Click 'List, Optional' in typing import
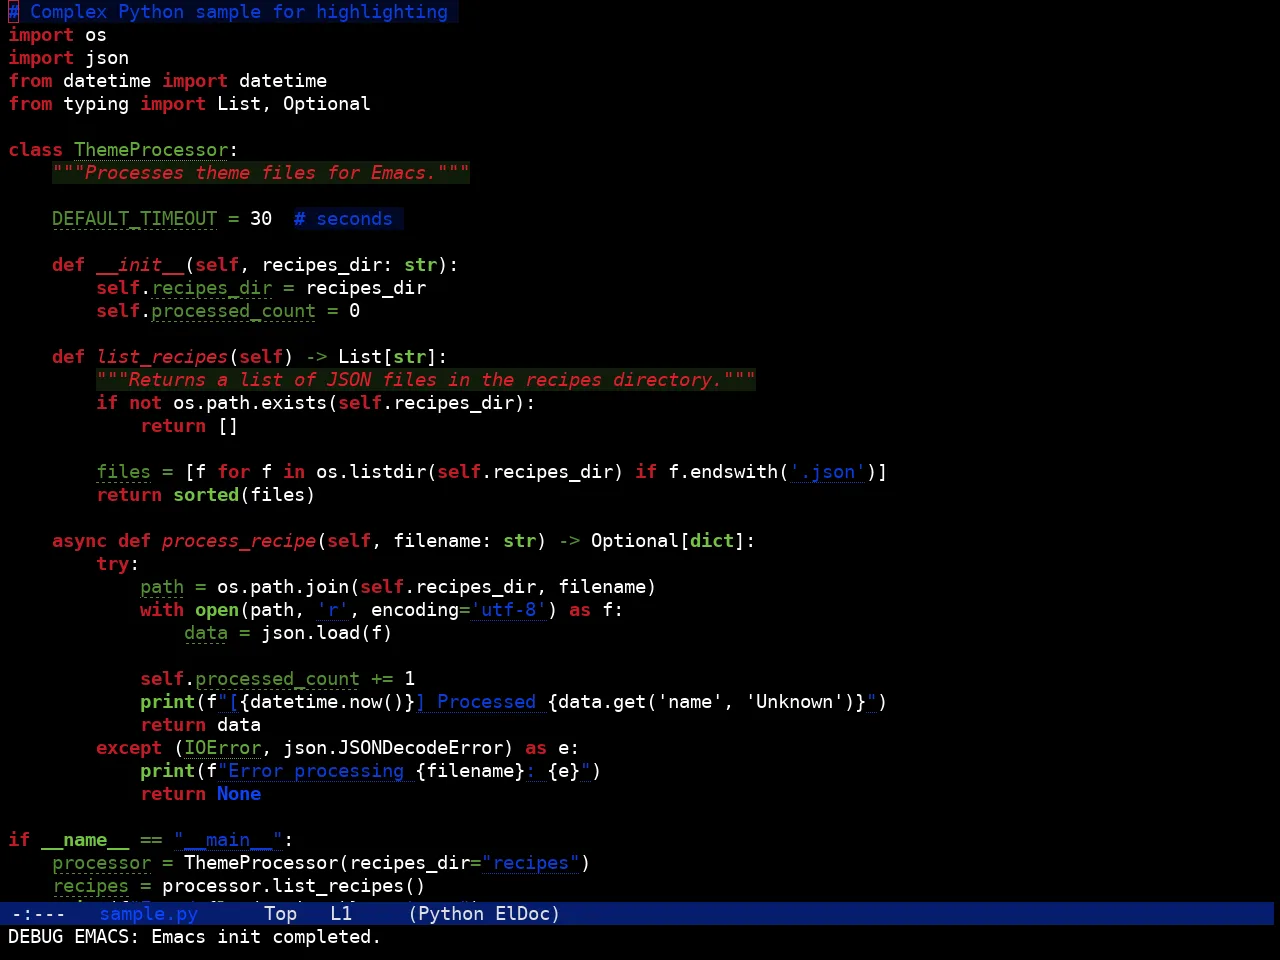This screenshot has width=1280, height=960. [294, 104]
